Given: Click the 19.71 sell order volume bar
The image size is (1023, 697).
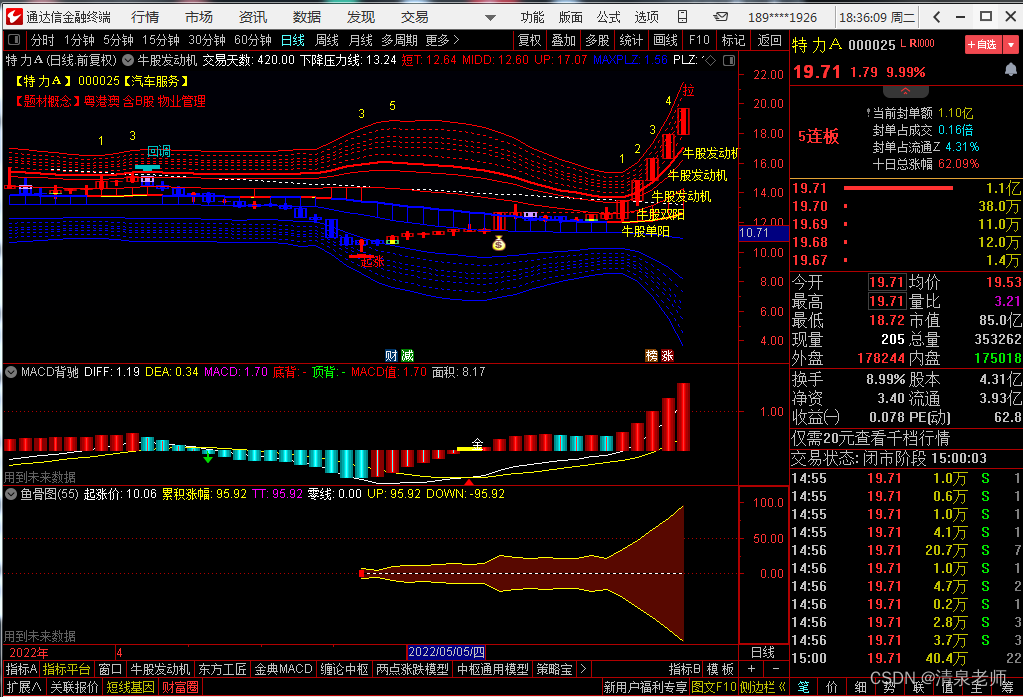Looking at the screenshot, I should pos(898,188).
